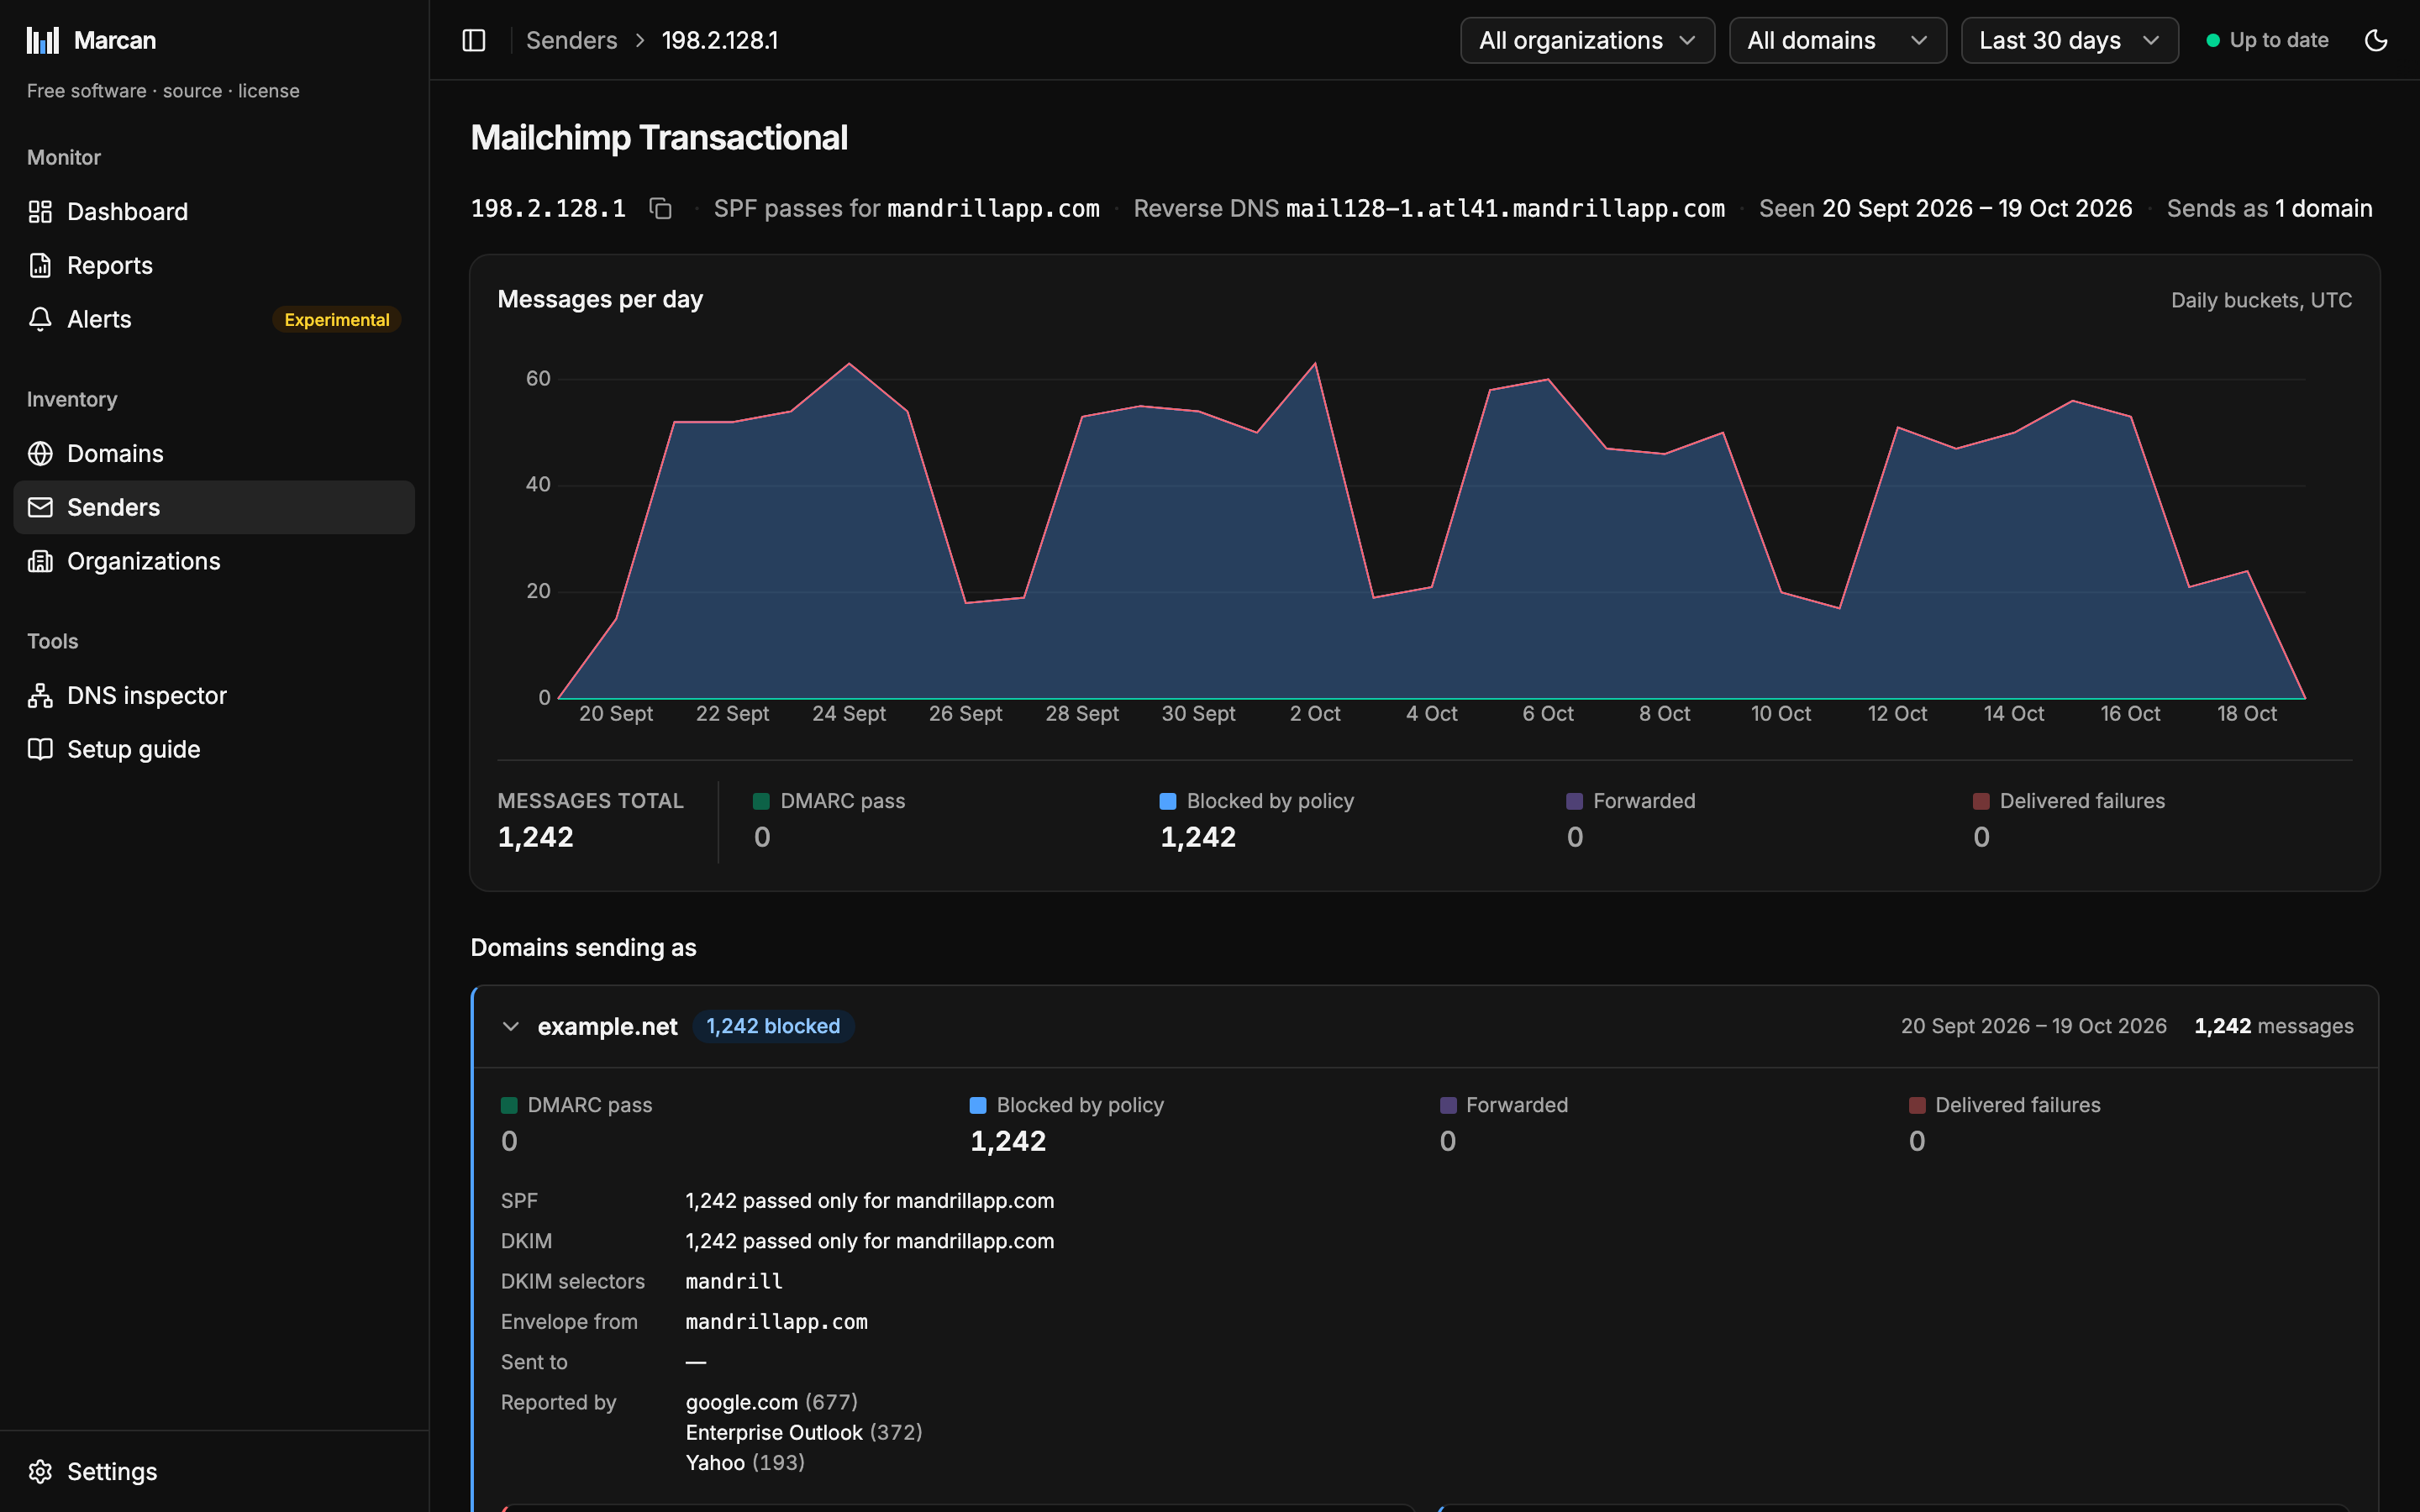Click the Reports document icon
This screenshot has height=1512, width=2420.
tap(40, 265)
